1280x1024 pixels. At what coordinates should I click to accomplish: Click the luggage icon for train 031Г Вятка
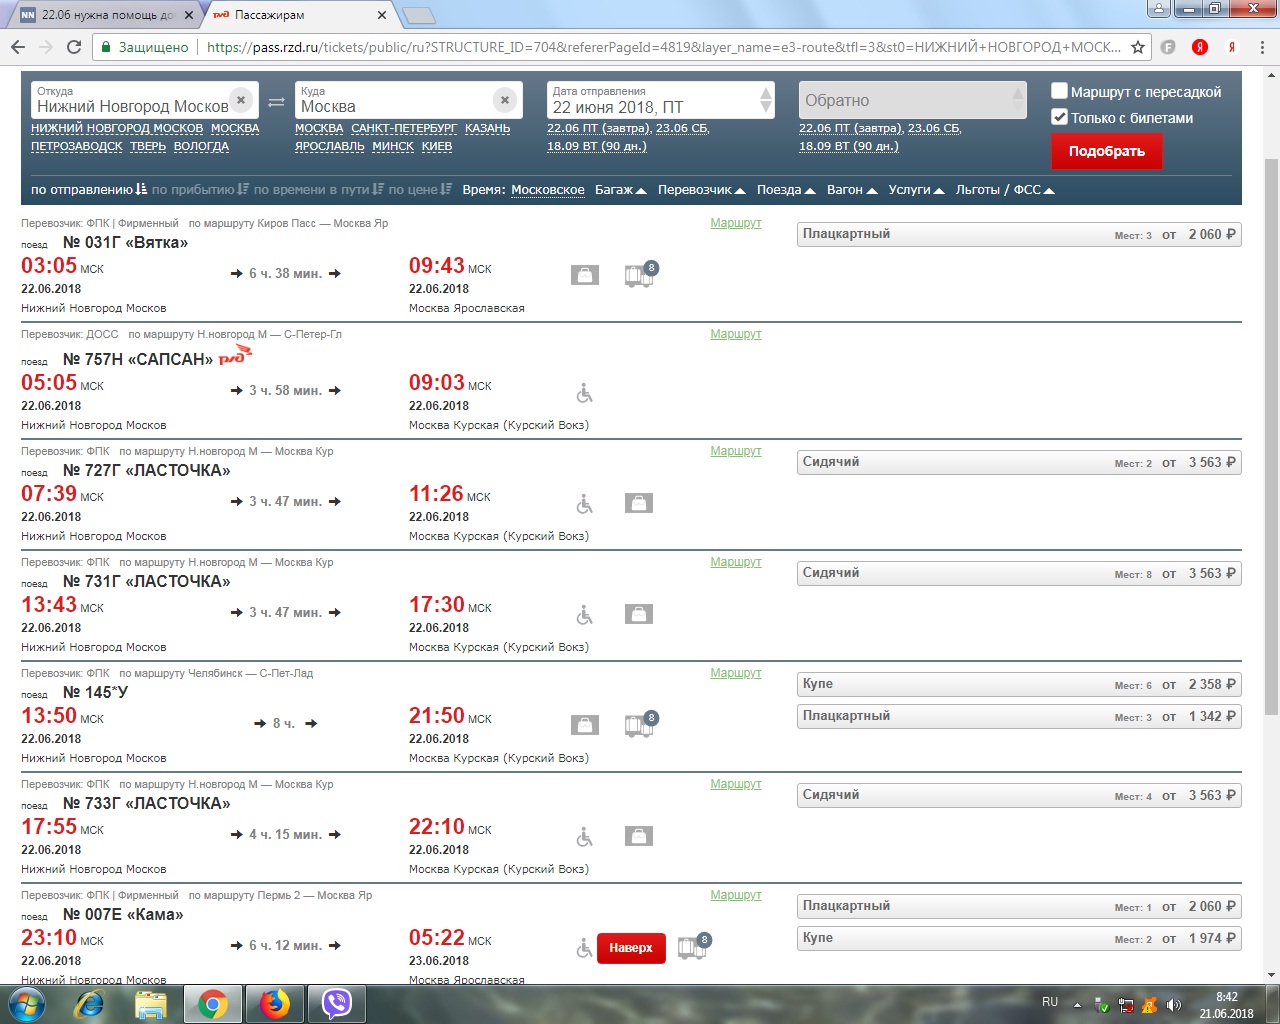click(x=585, y=275)
